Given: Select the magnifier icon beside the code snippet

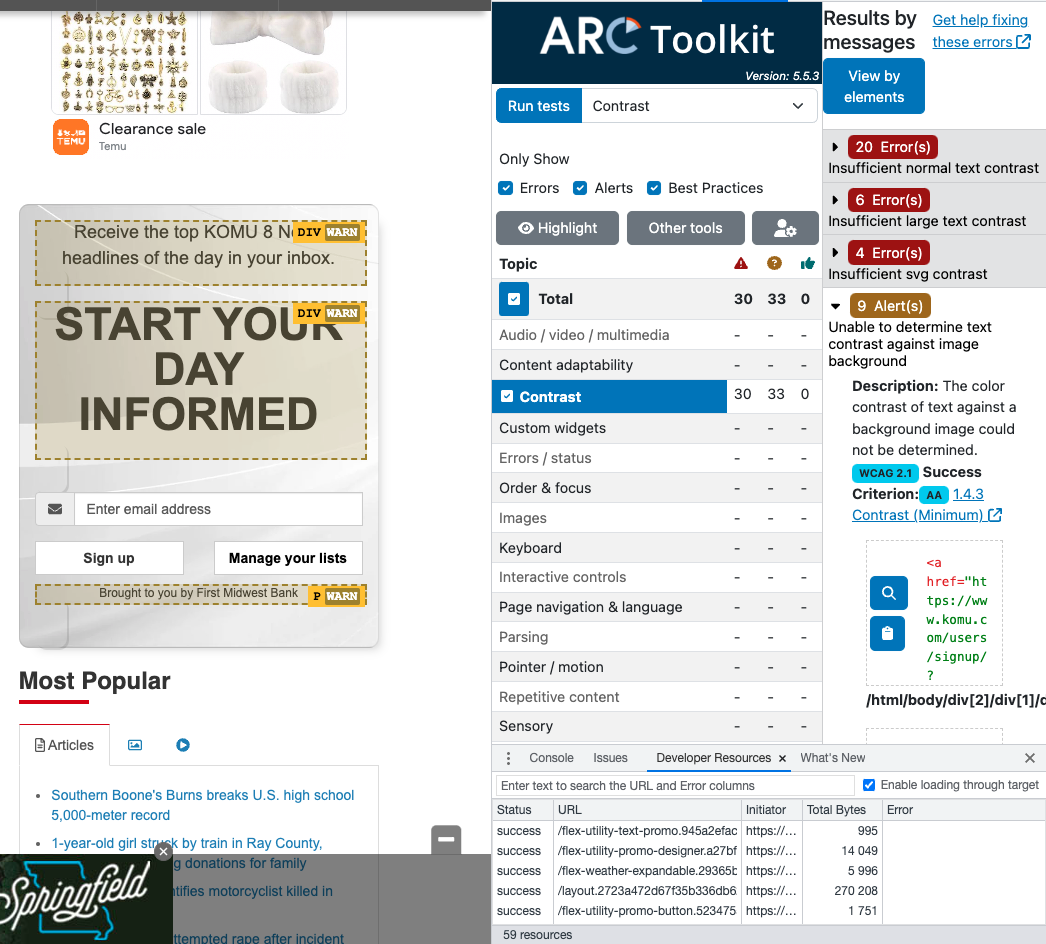Looking at the screenshot, I should click(x=888, y=592).
